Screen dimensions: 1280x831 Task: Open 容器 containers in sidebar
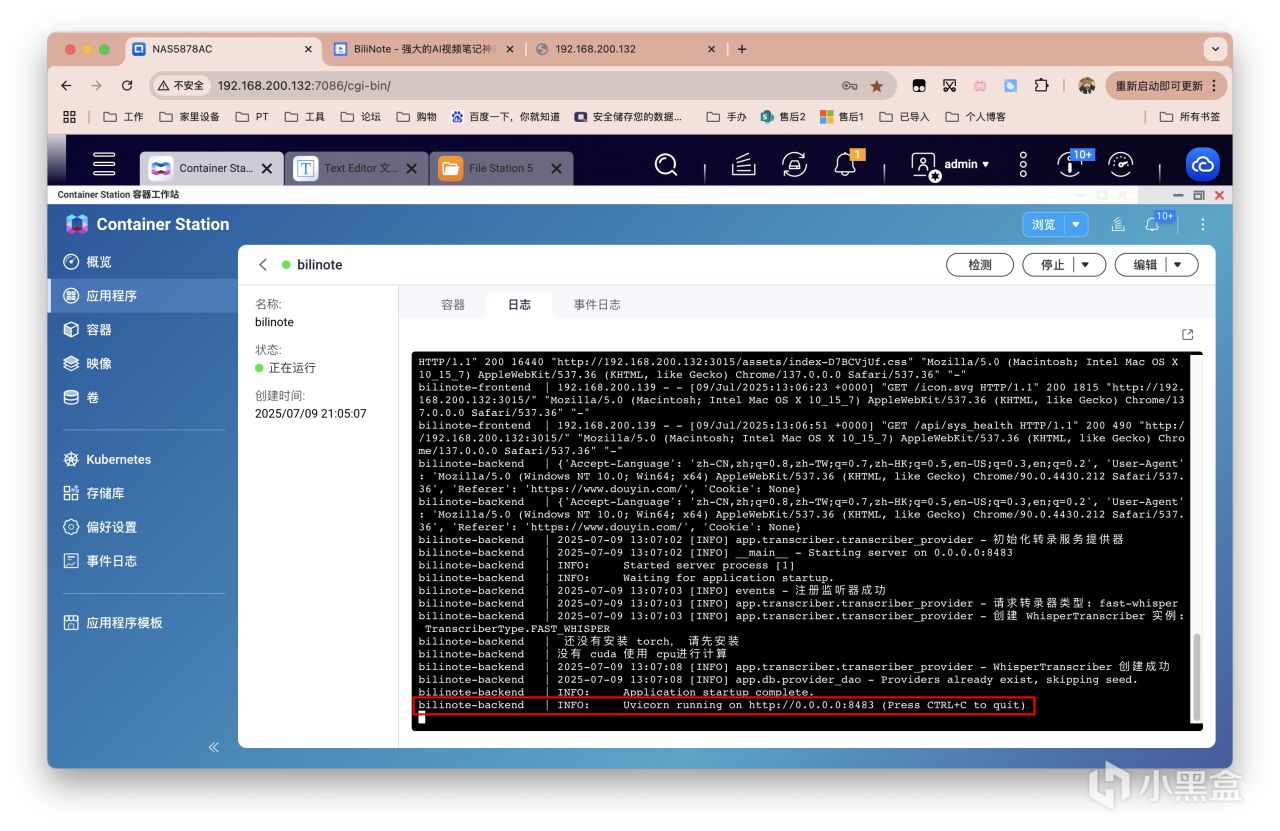[143, 330]
